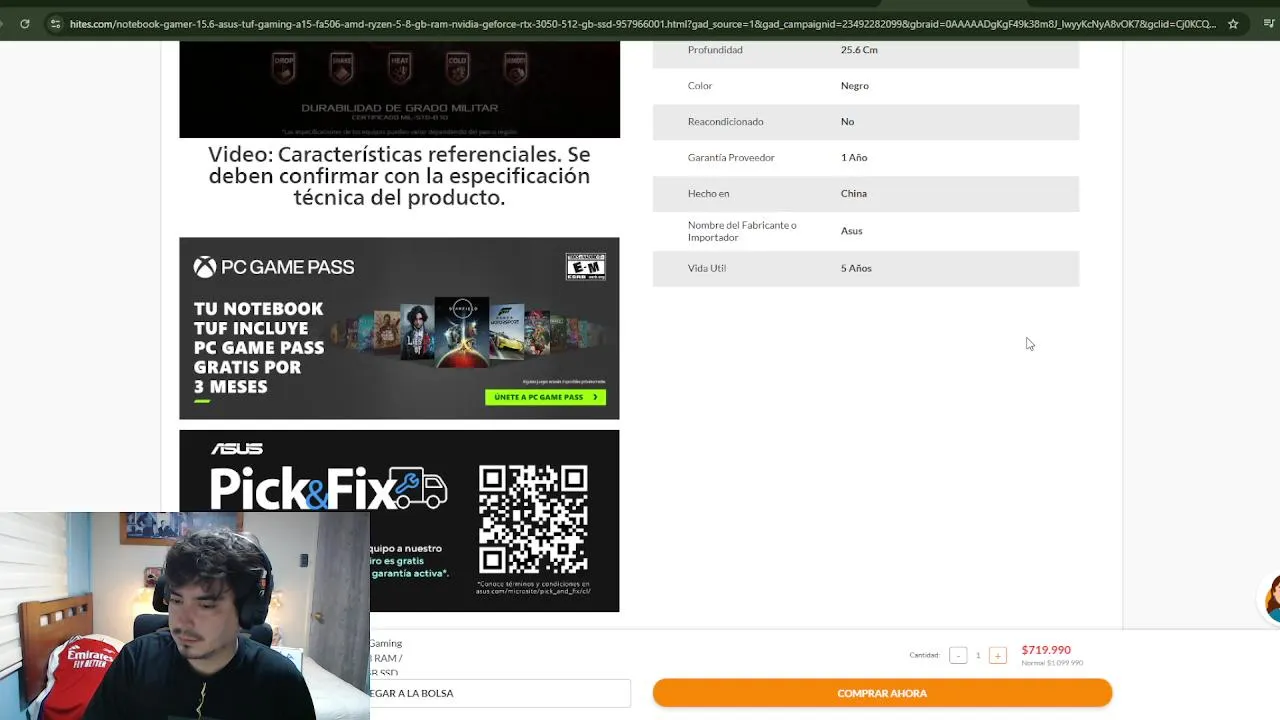
Task: Select the 'China' value
Action: [854, 193]
